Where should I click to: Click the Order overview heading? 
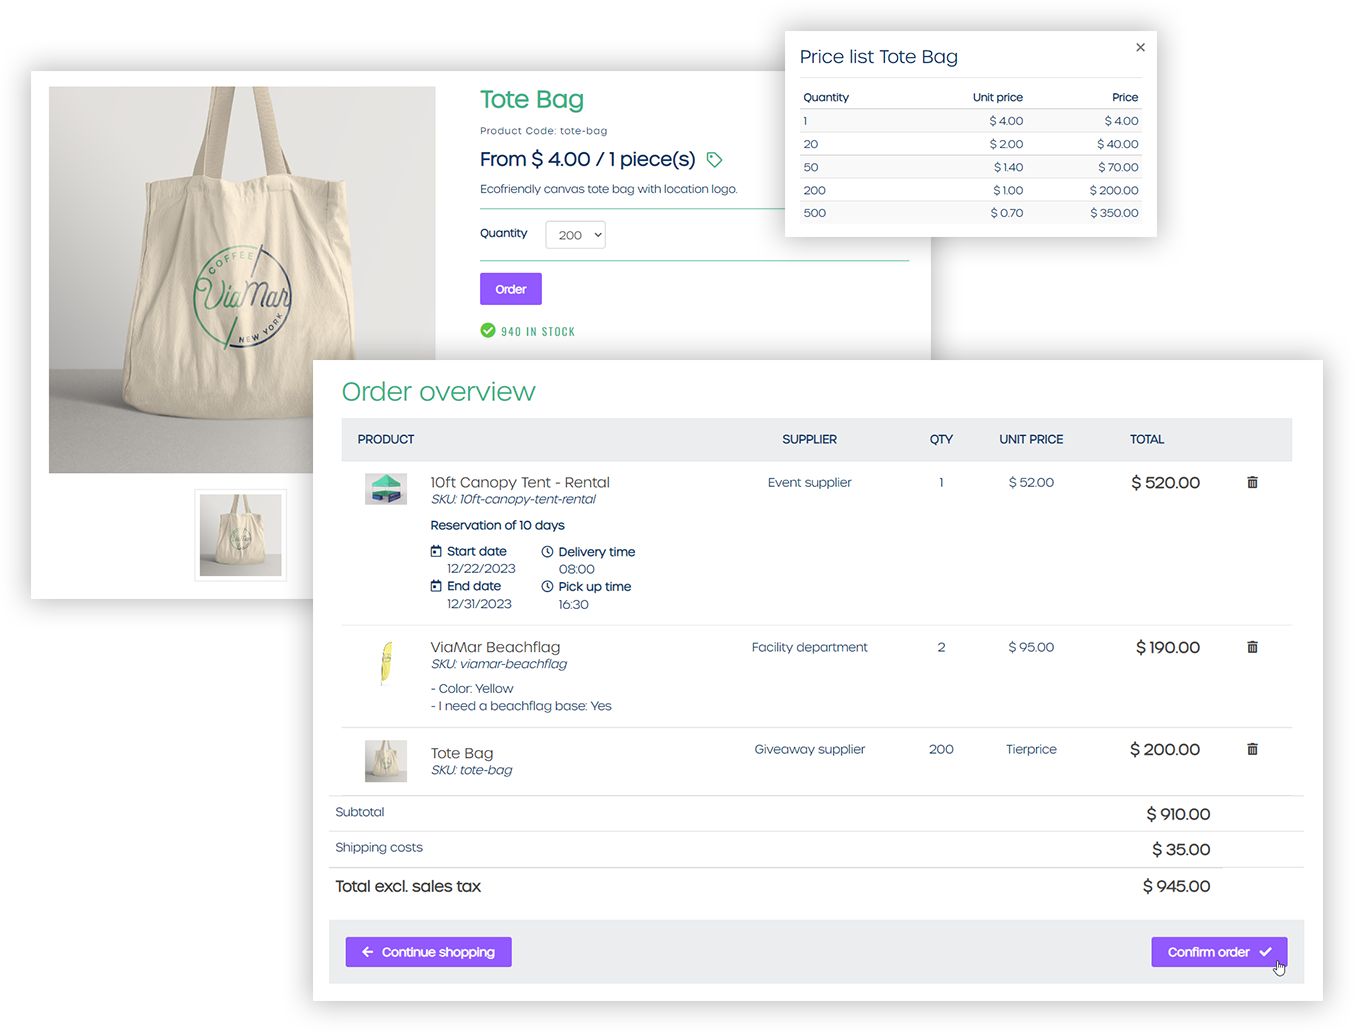(439, 391)
